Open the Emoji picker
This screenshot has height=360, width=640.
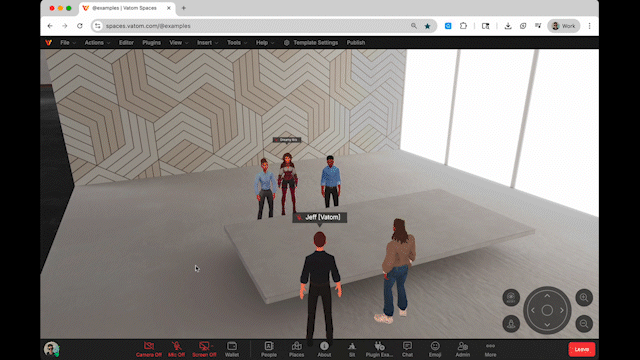435,349
